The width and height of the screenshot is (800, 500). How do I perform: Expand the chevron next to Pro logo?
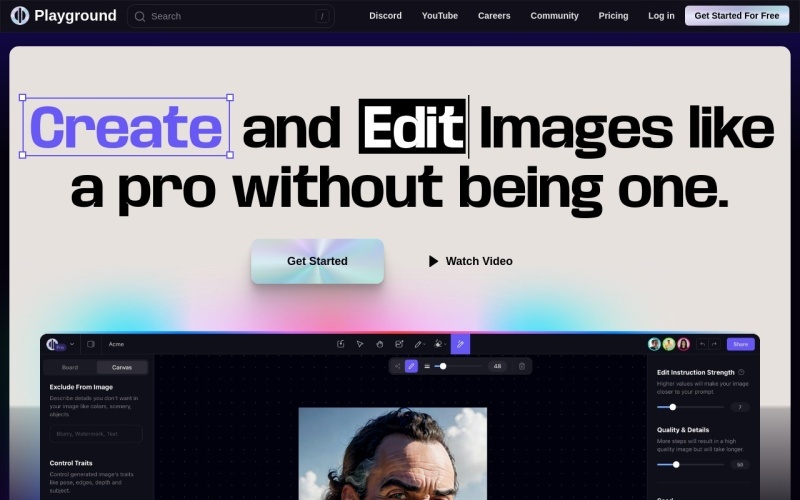point(72,344)
